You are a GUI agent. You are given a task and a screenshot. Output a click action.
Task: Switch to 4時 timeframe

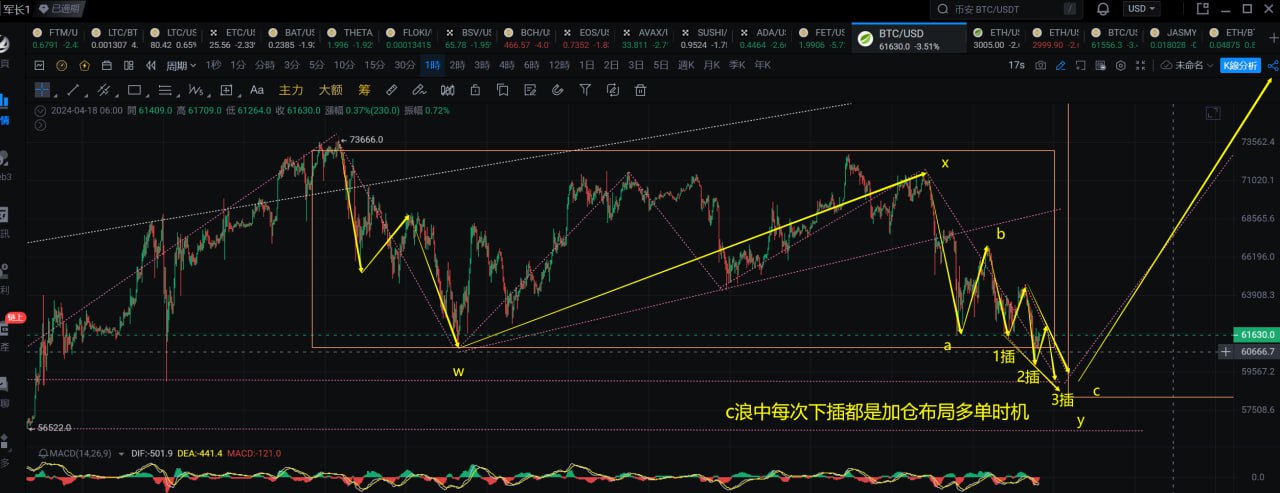click(x=507, y=65)
